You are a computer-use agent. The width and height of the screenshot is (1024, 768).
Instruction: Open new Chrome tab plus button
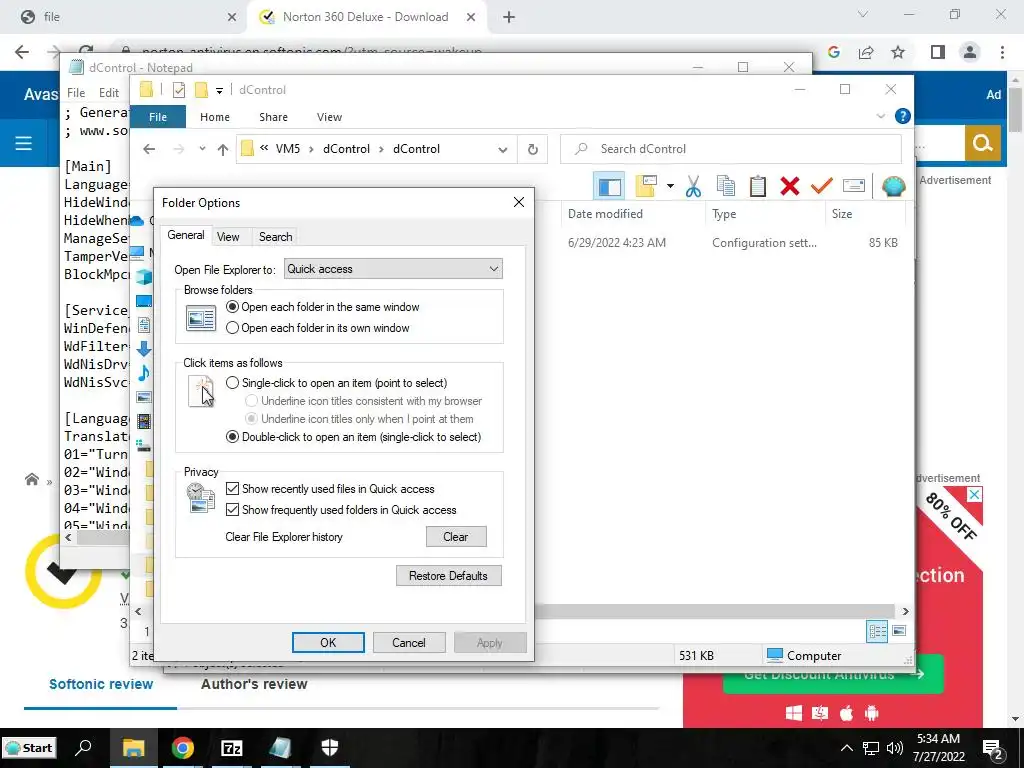[509, 17]
